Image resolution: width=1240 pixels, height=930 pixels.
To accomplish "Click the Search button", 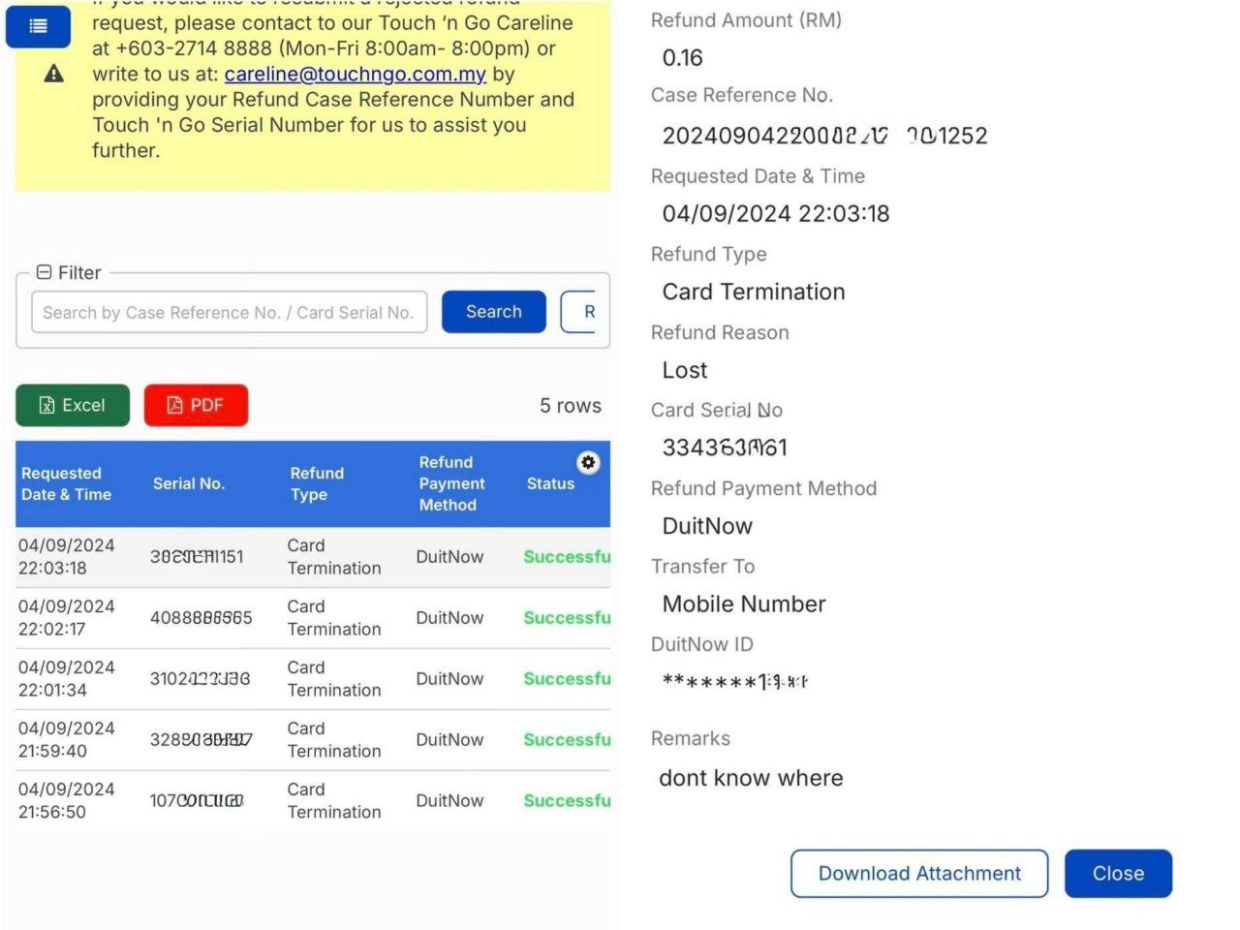I will [x=494, y=312].
